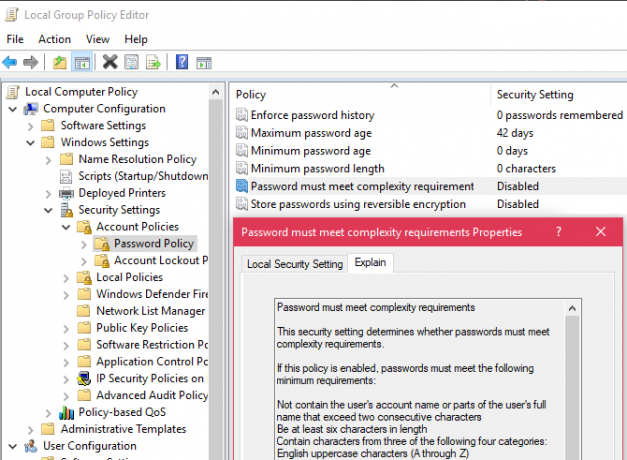Image resolution: width=627 pixels, height=460 pixels.
Task: Expand the Local Policies tree node
Action: (66, 278)
